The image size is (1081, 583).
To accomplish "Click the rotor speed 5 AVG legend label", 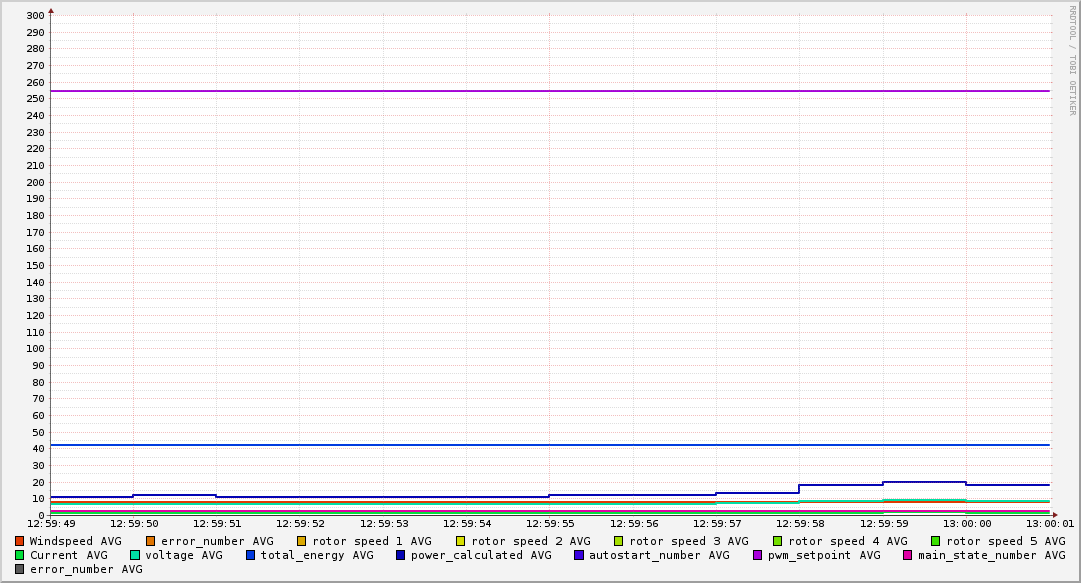I will point(1005,541).
